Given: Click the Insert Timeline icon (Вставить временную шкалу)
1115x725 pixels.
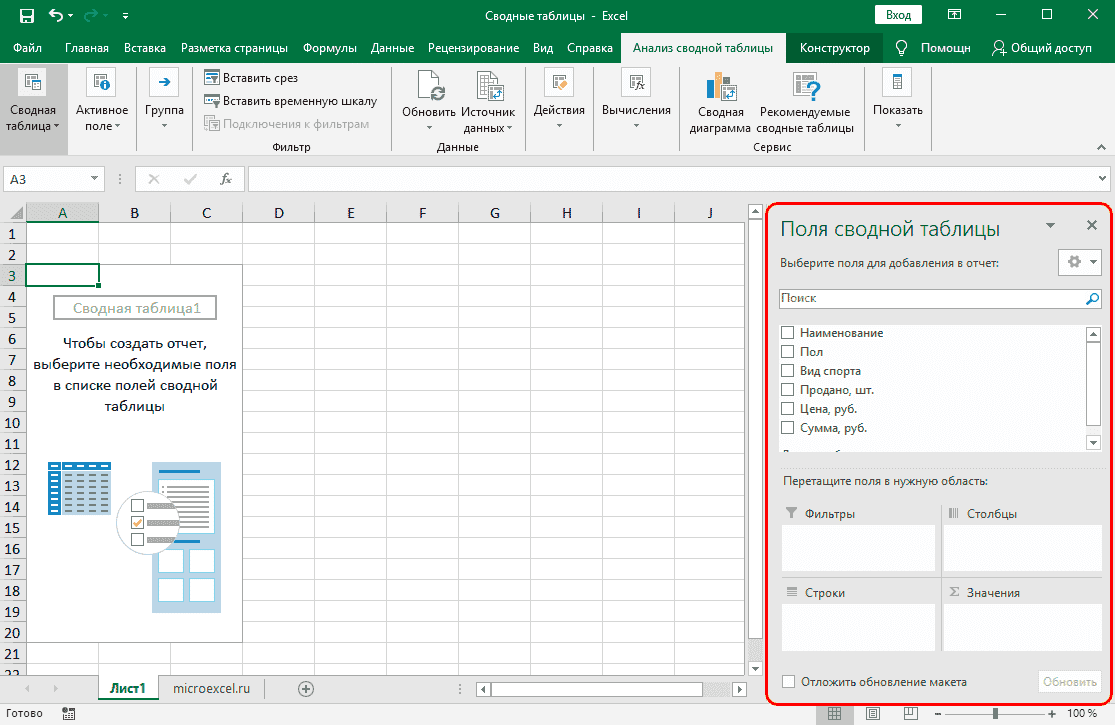Looking at the screenshot, I should point(212,101).
